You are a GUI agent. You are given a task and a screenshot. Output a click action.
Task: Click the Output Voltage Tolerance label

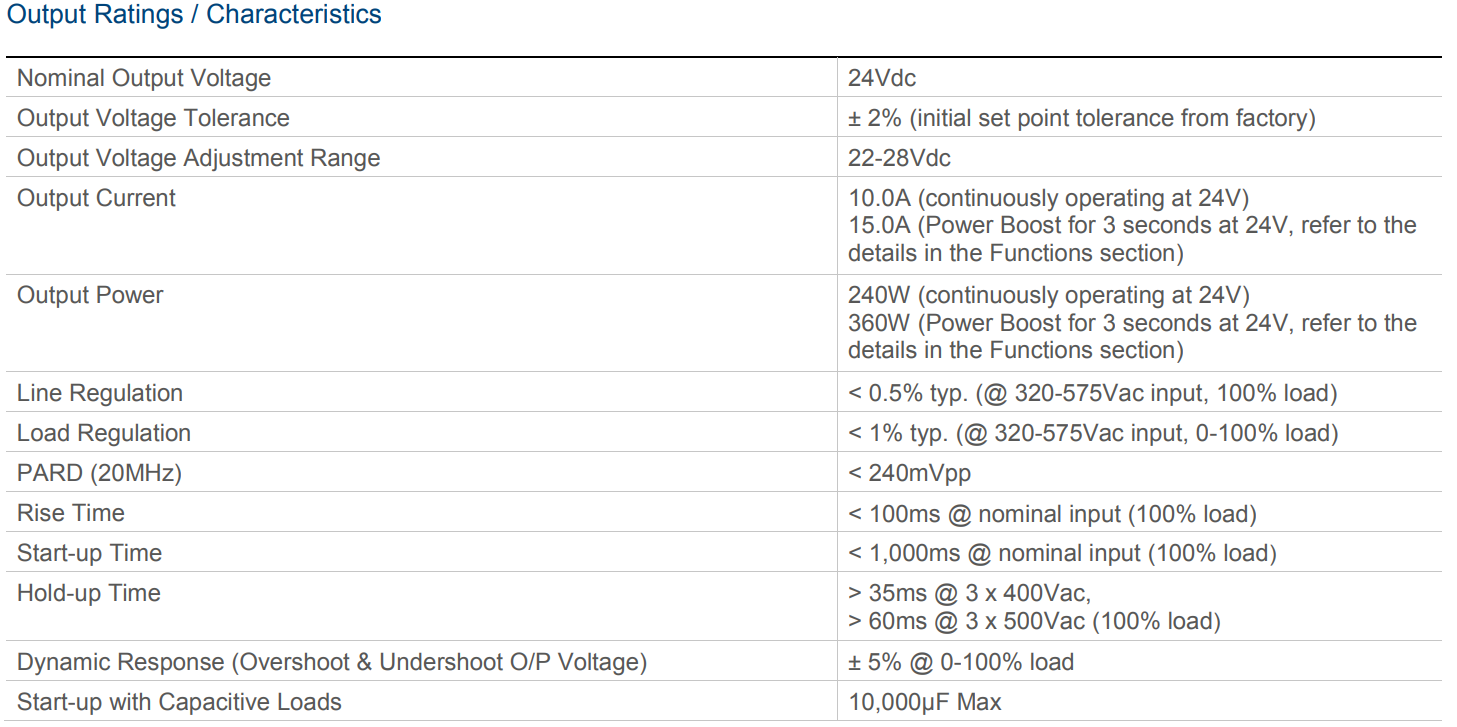pyautogui.click(x=153, y=118)
